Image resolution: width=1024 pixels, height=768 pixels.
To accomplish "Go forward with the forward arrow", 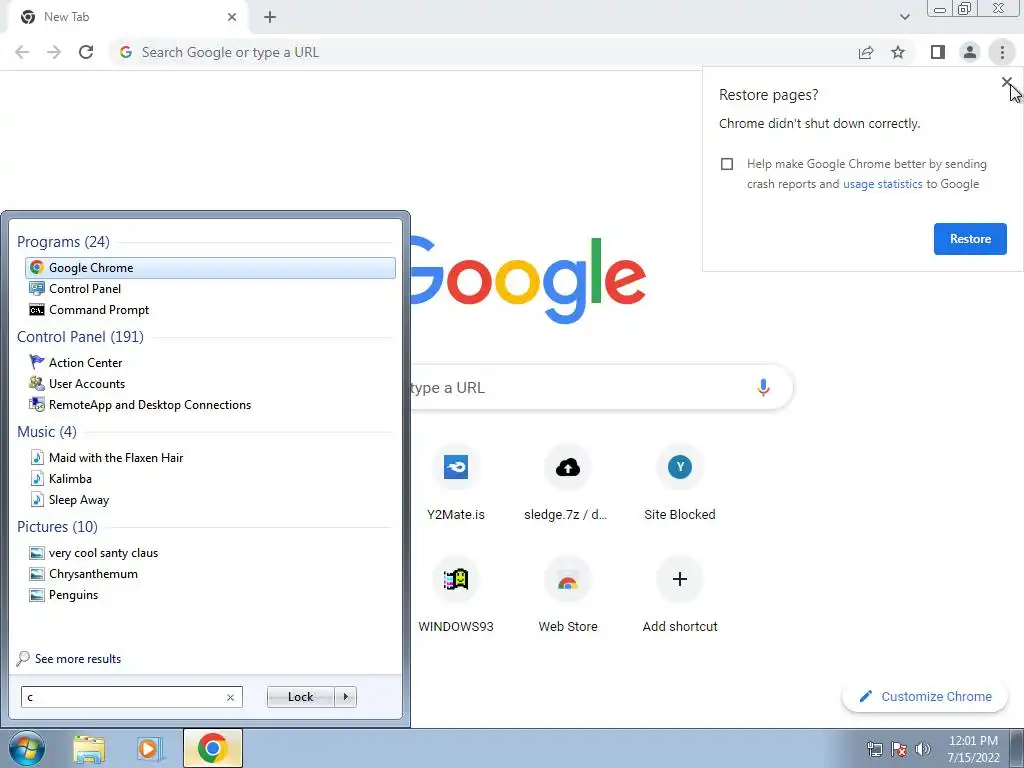I will [x=54, y=52].
